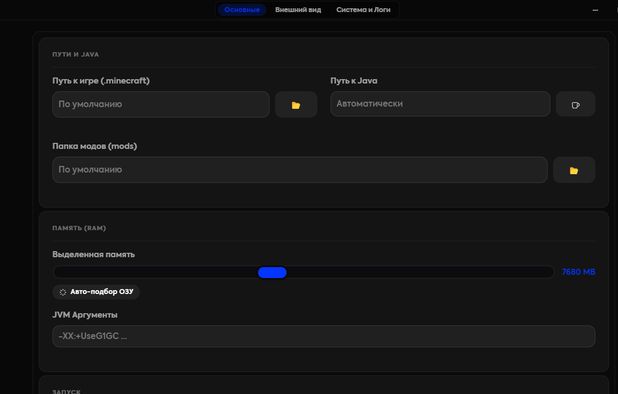Click the blue memory slider handle
The height and width of the screenshot is (394, 618).
[x=272, y=272]
